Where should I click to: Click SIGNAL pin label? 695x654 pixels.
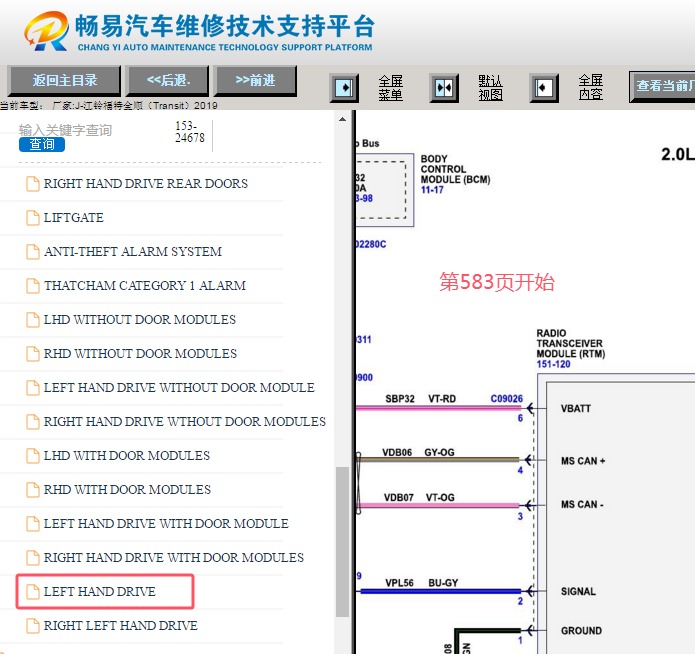click(x=578, y=591)
